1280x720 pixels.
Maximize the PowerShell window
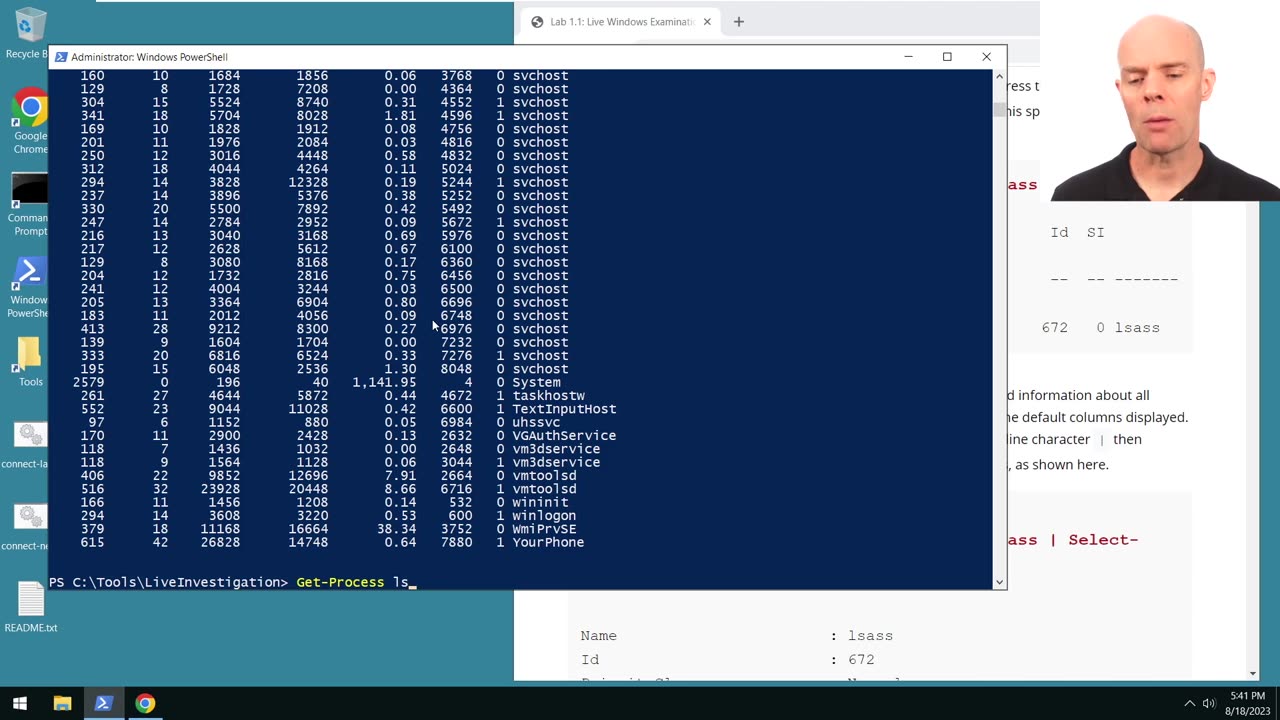[947, 57]
